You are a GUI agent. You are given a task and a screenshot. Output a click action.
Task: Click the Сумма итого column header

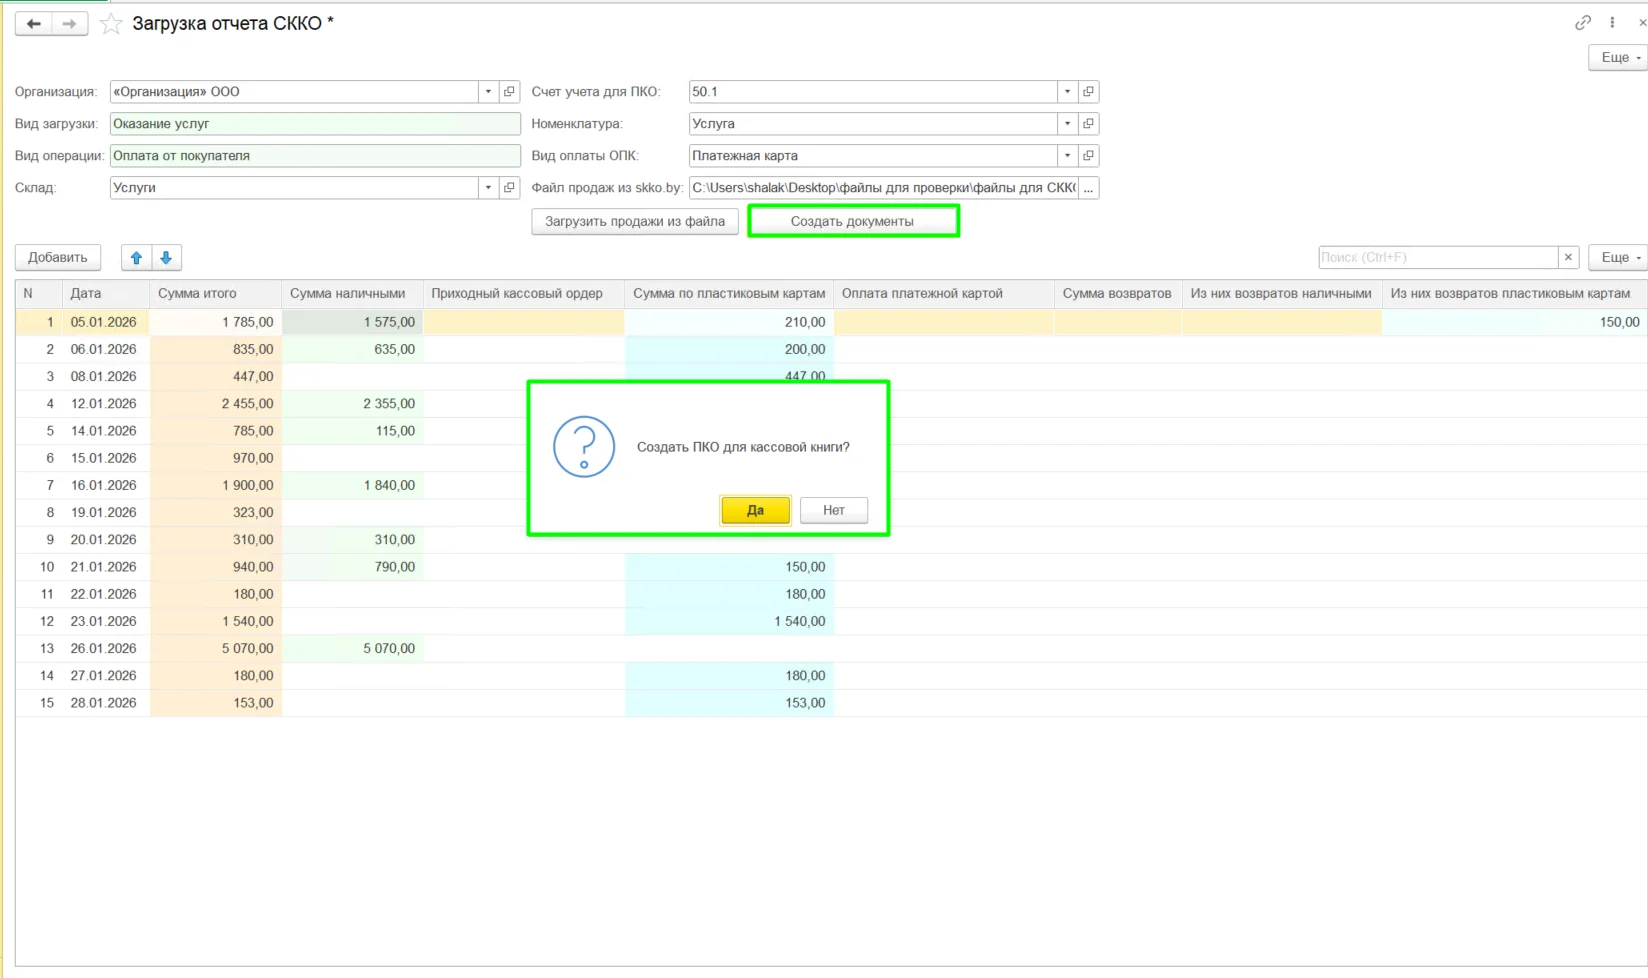pos(215,294)
